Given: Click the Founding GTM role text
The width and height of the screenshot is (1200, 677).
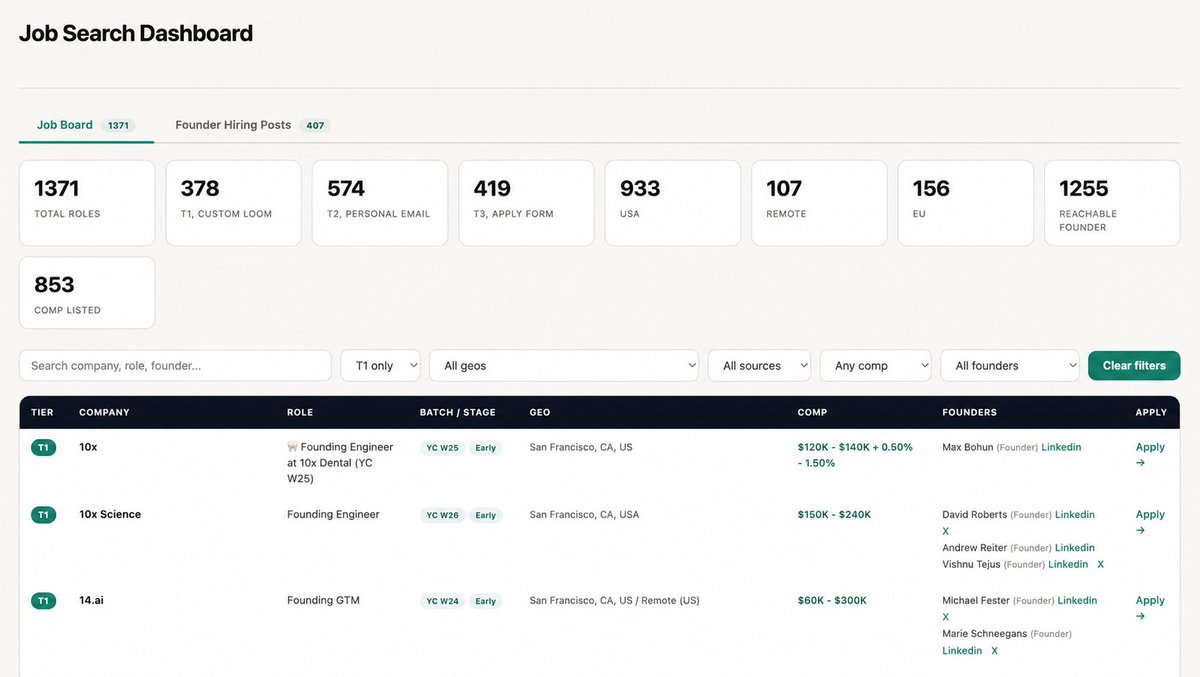Looking at the screenshot, I should [x=323, y=600].
